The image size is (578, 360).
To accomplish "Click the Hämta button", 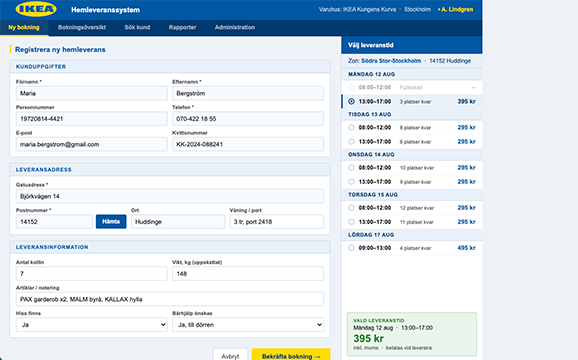I will tap(111, 221).
